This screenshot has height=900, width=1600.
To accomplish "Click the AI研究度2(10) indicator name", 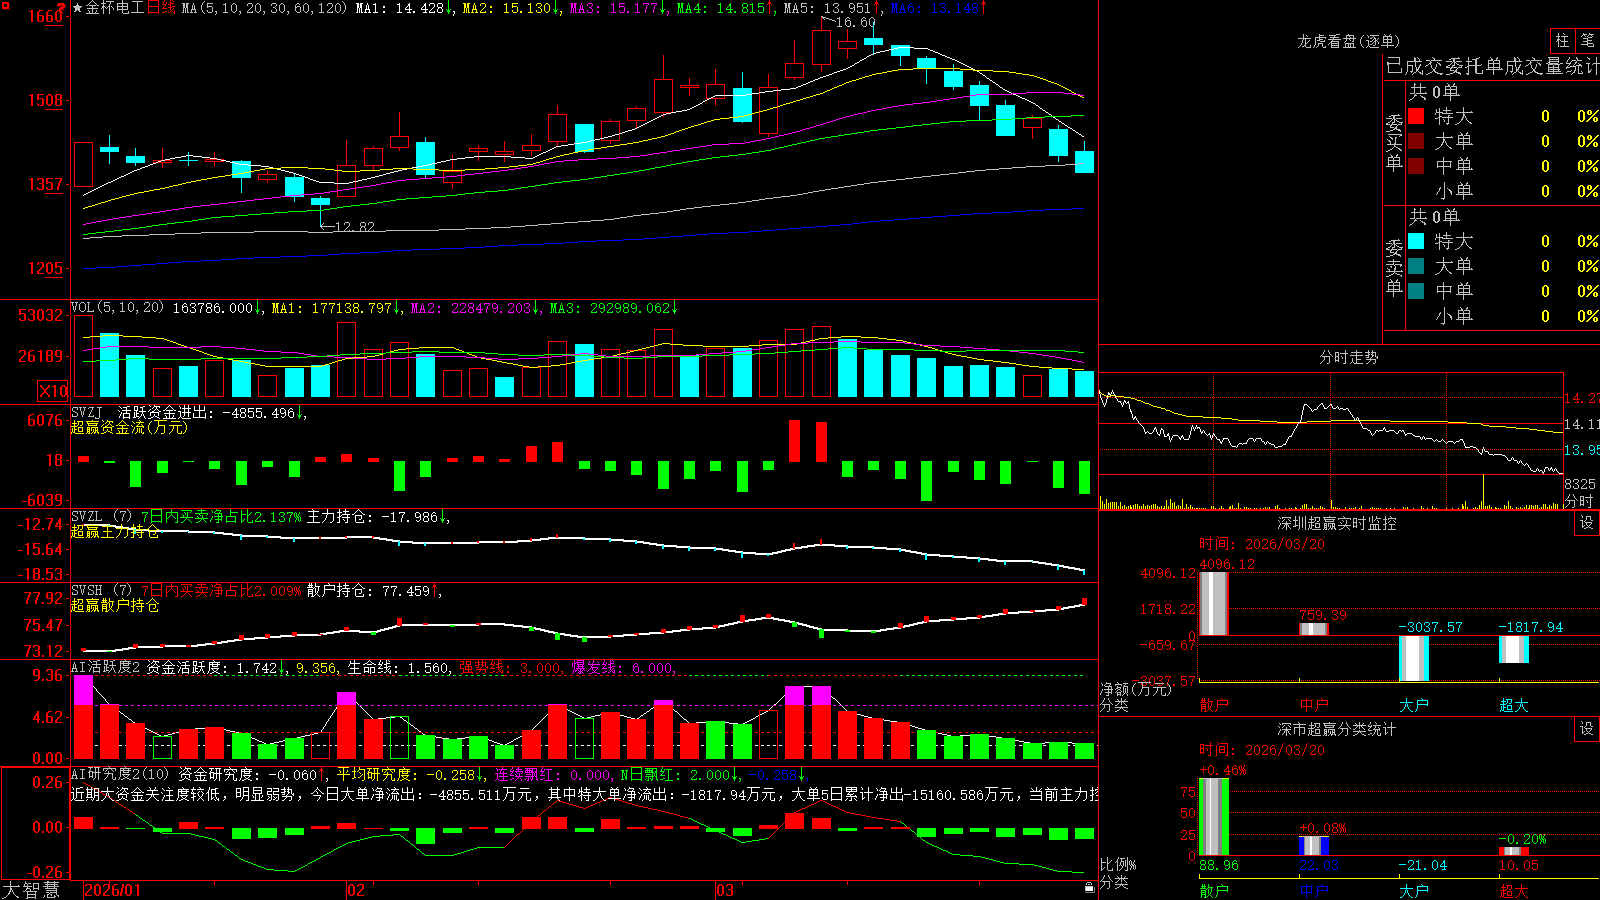I will 120,774.
